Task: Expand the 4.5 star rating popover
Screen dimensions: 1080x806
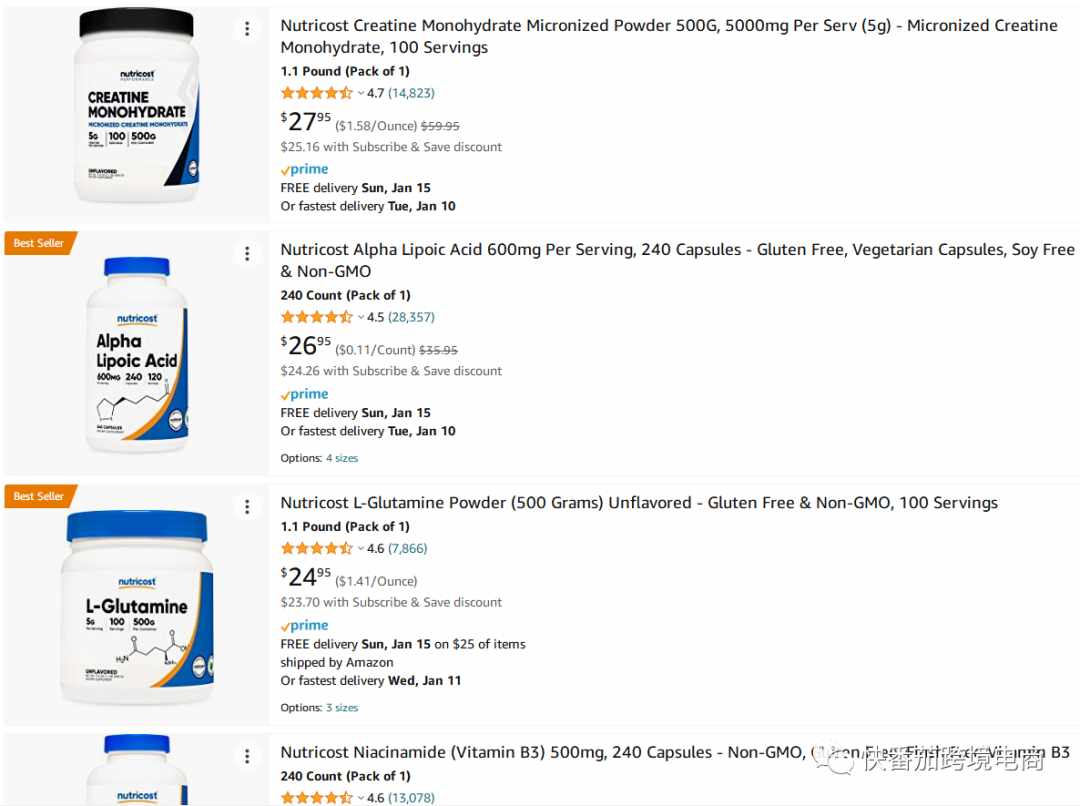Action: click(x=322, y=317)
